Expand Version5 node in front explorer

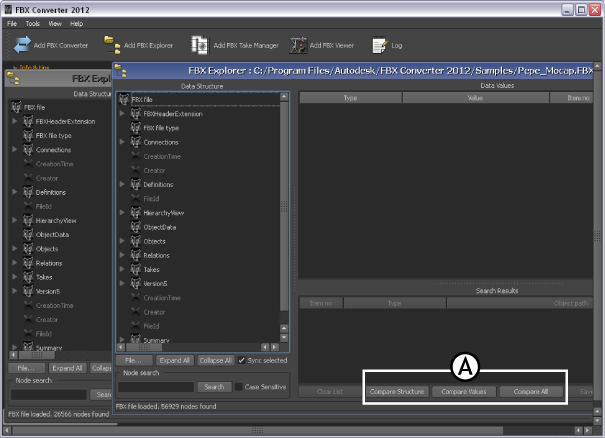click(122, 283)
